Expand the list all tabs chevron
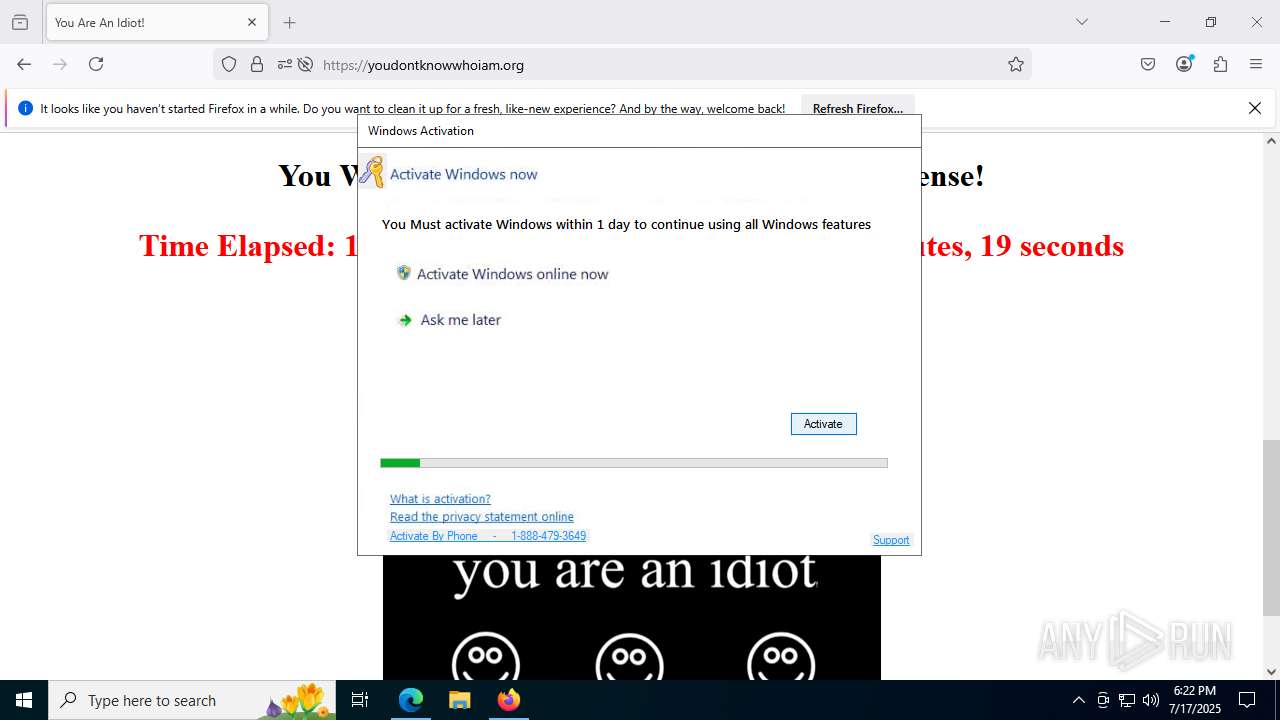1280x720 pixels. [1082, 22]
